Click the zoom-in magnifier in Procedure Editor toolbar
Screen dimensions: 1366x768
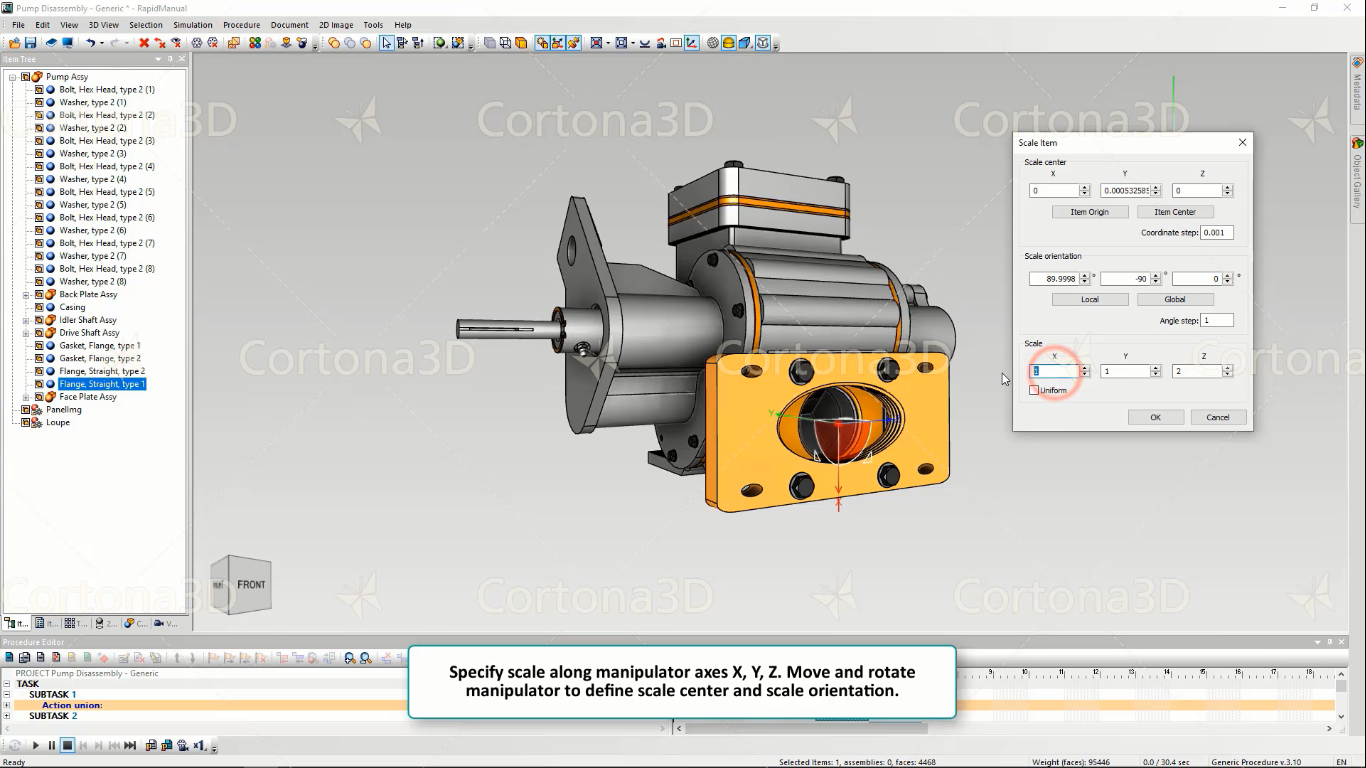coord(350,658)
